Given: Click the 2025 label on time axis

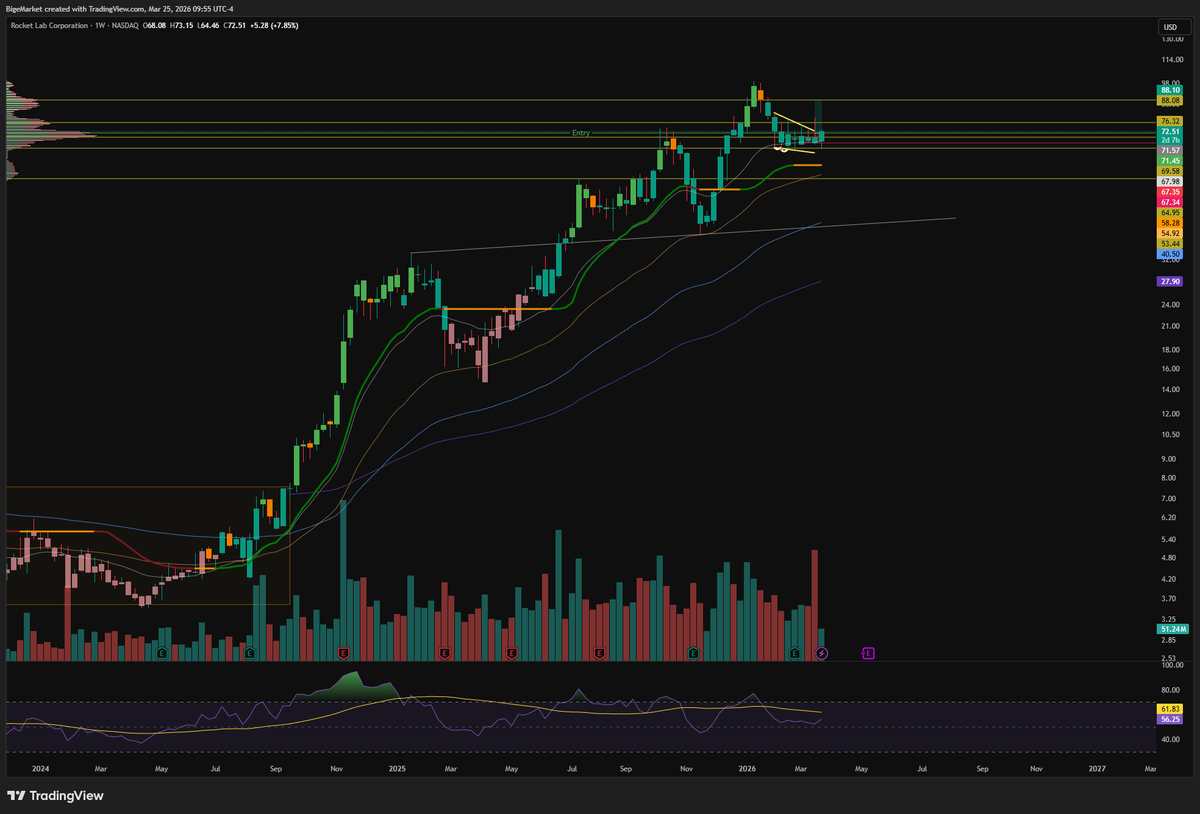Looking at the screenshot, I should click(397, 769).
